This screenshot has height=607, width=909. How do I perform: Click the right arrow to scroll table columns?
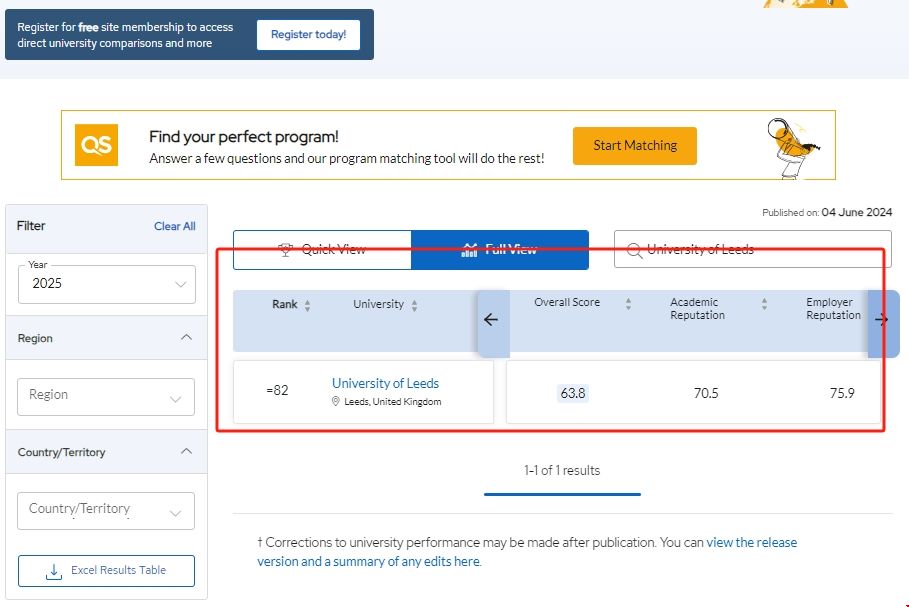[881, 320]
